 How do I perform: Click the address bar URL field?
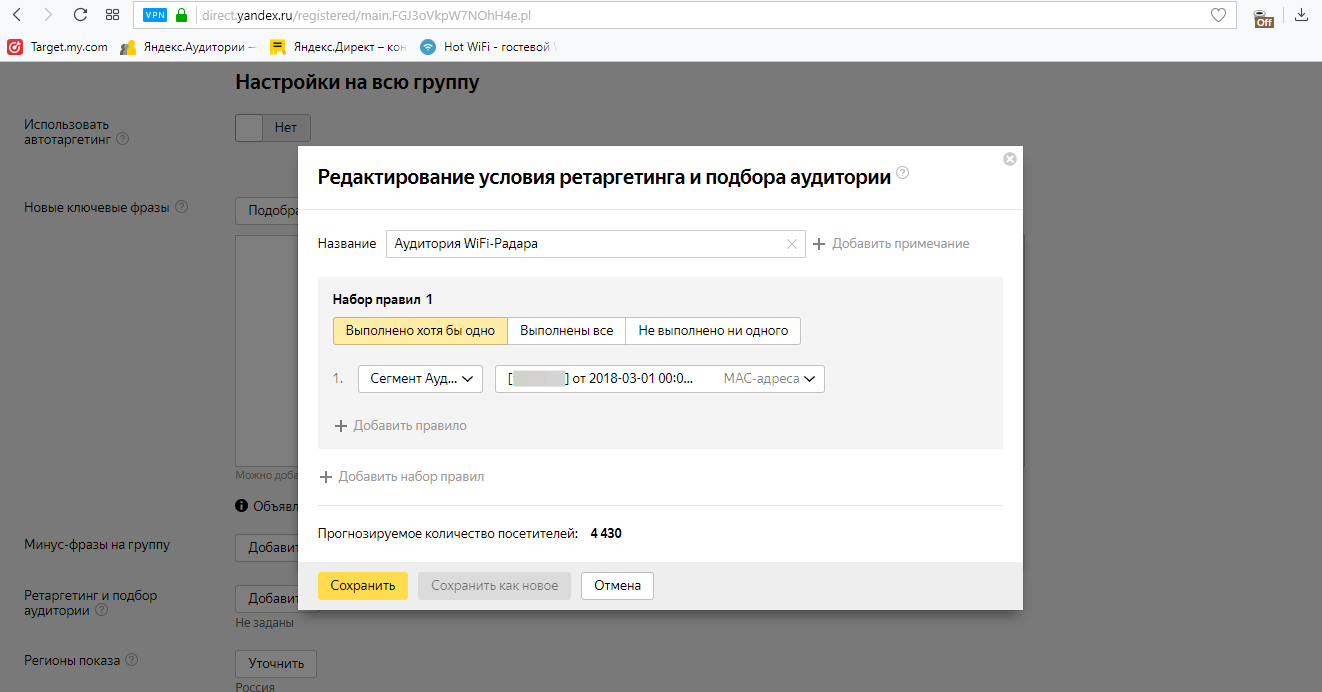700,15
